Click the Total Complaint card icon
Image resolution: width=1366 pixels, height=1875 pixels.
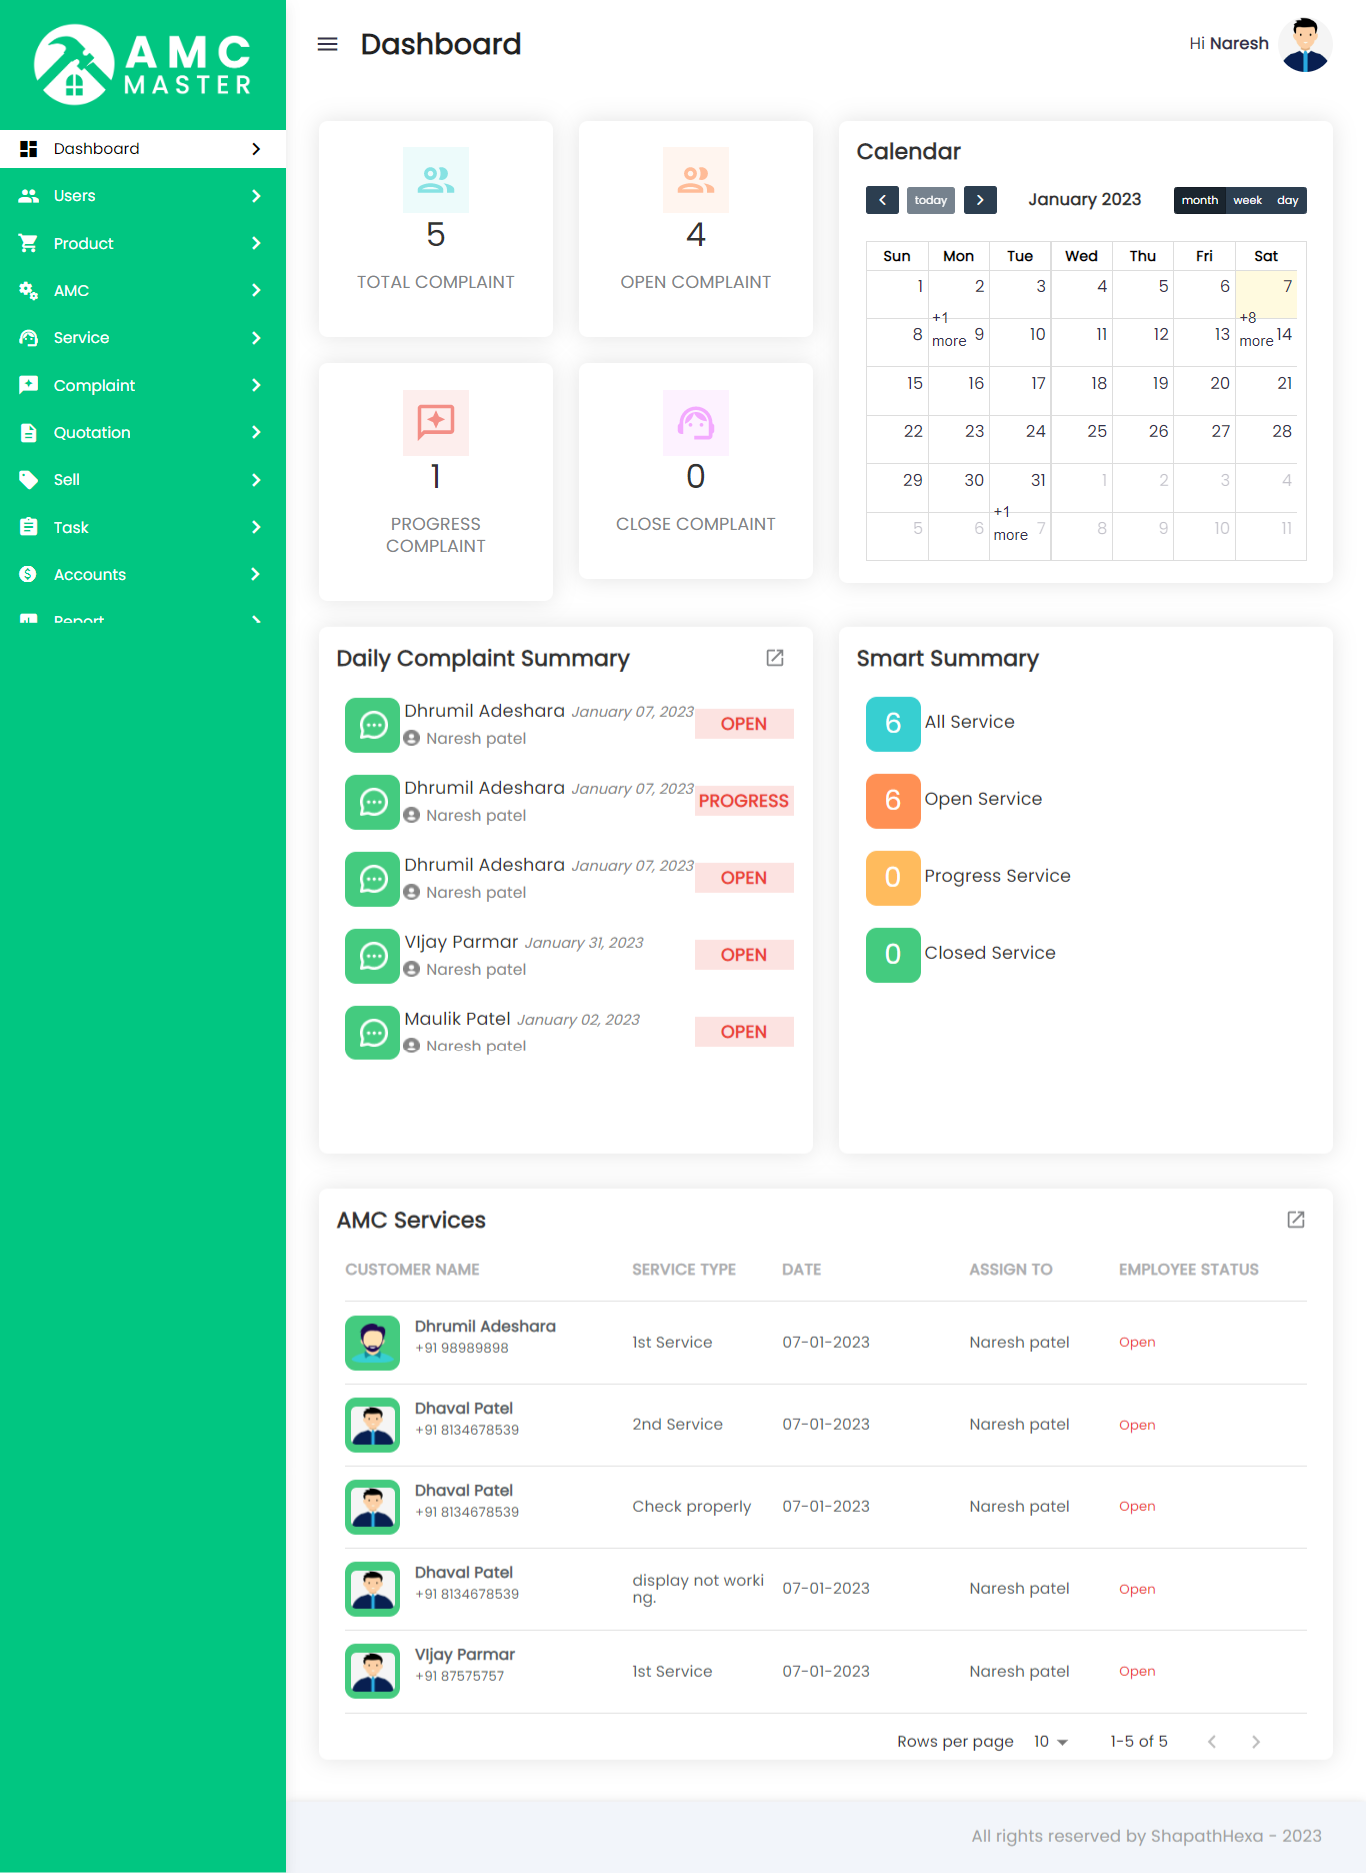[436, 180]
